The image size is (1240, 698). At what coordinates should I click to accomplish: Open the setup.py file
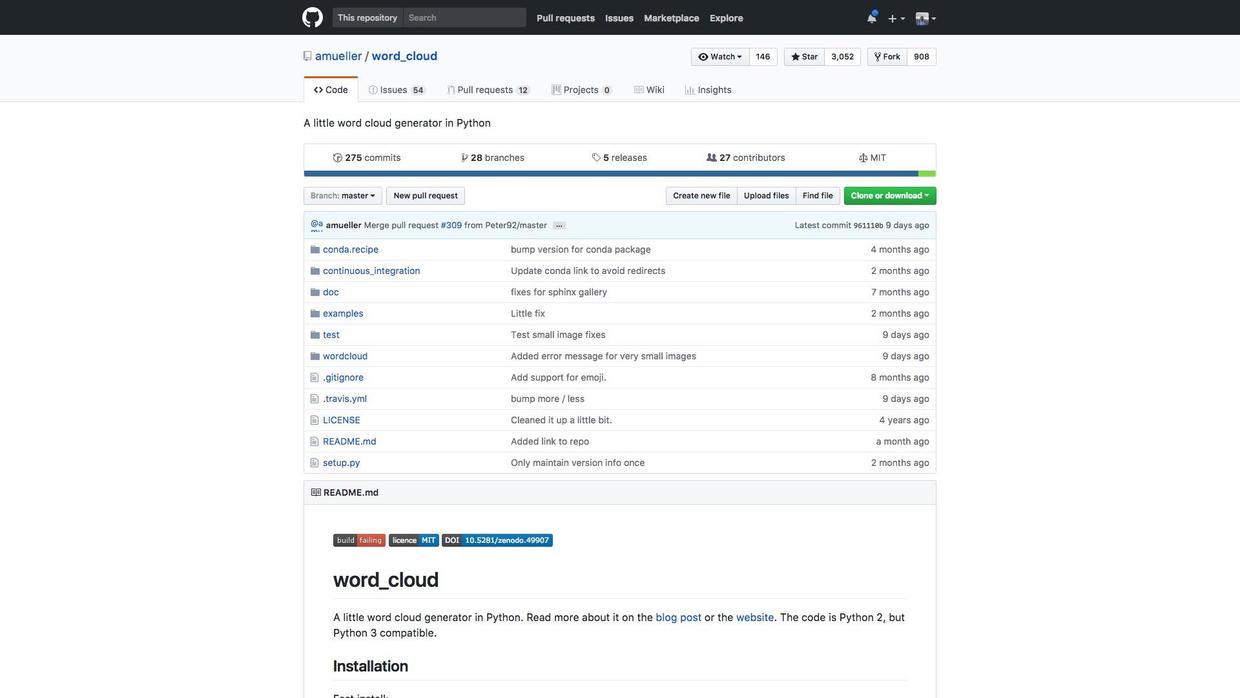[341, 463]
